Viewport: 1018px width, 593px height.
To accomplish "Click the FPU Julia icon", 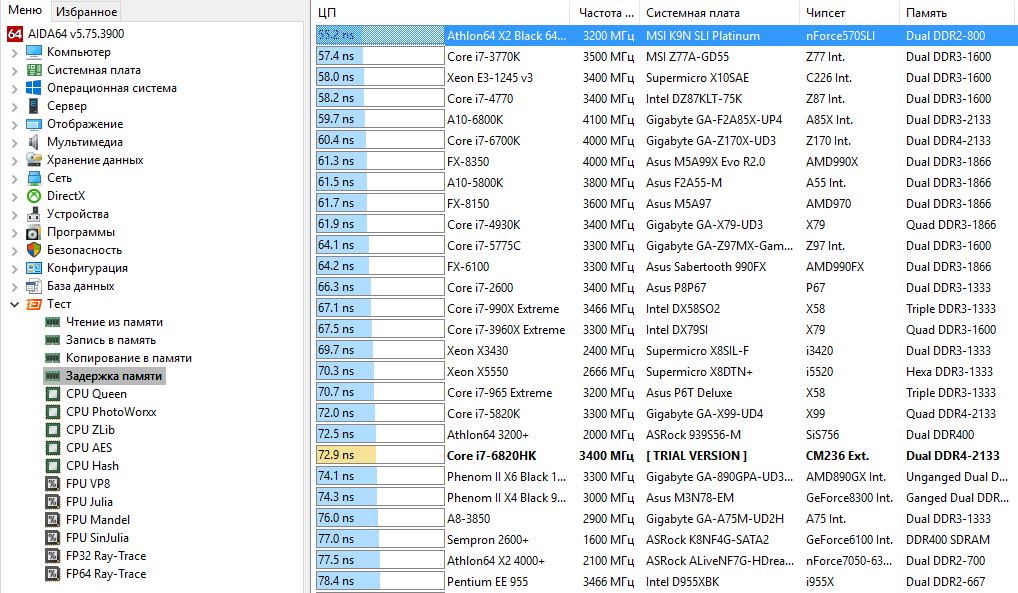I will click(x=53, y=501).
